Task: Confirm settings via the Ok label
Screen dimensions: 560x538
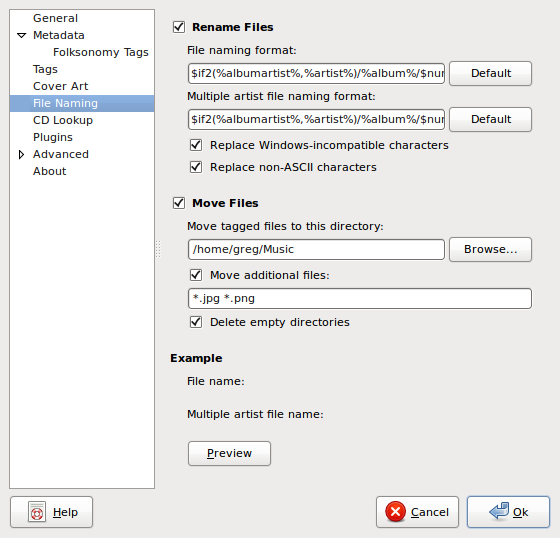Action: click(520, 512)
